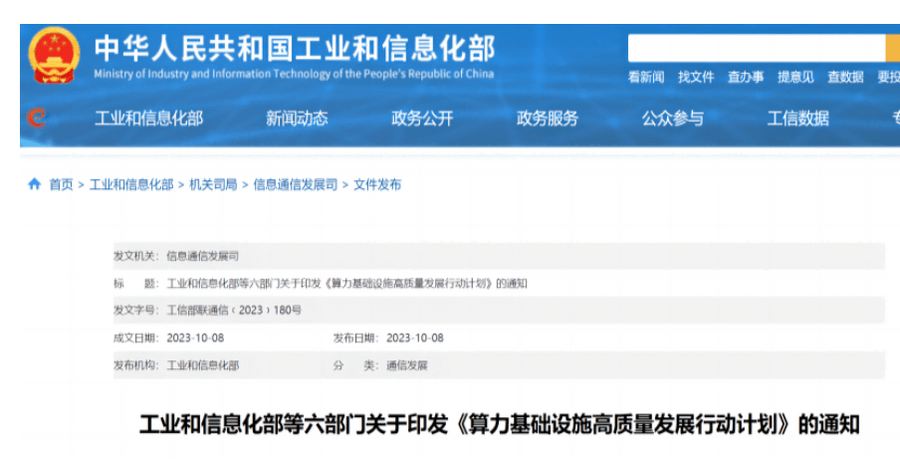Select the 工信数据 navigation menu
Viewport: 900px width, 470px height.
coord(798,118)
